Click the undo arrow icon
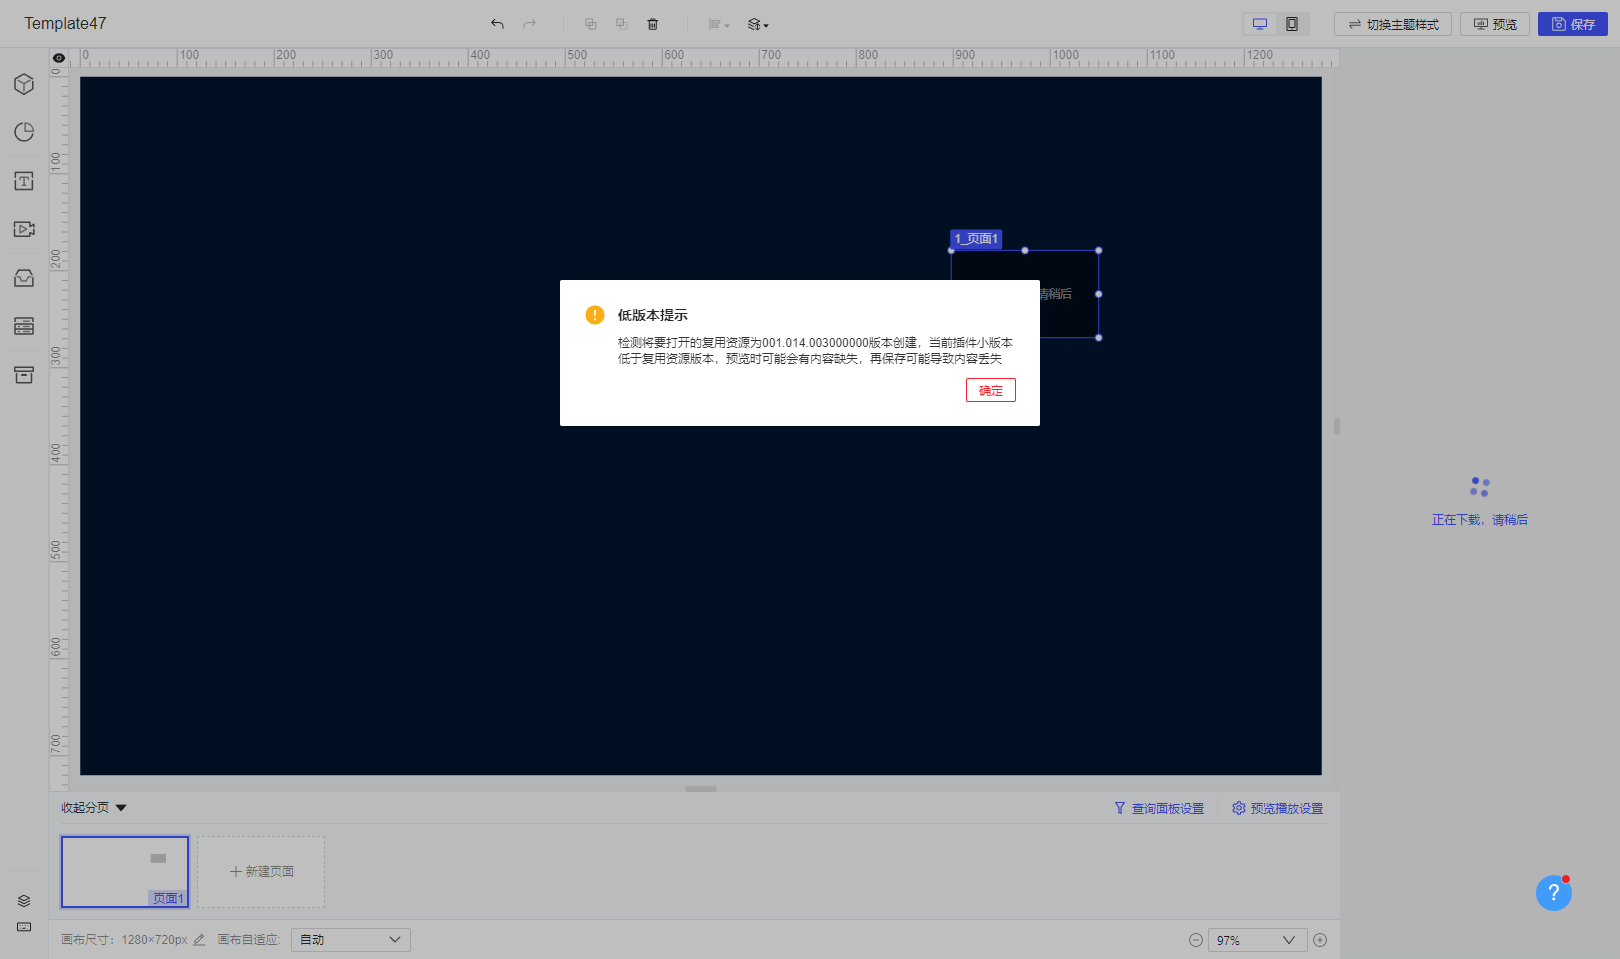 tap(497, 24)
